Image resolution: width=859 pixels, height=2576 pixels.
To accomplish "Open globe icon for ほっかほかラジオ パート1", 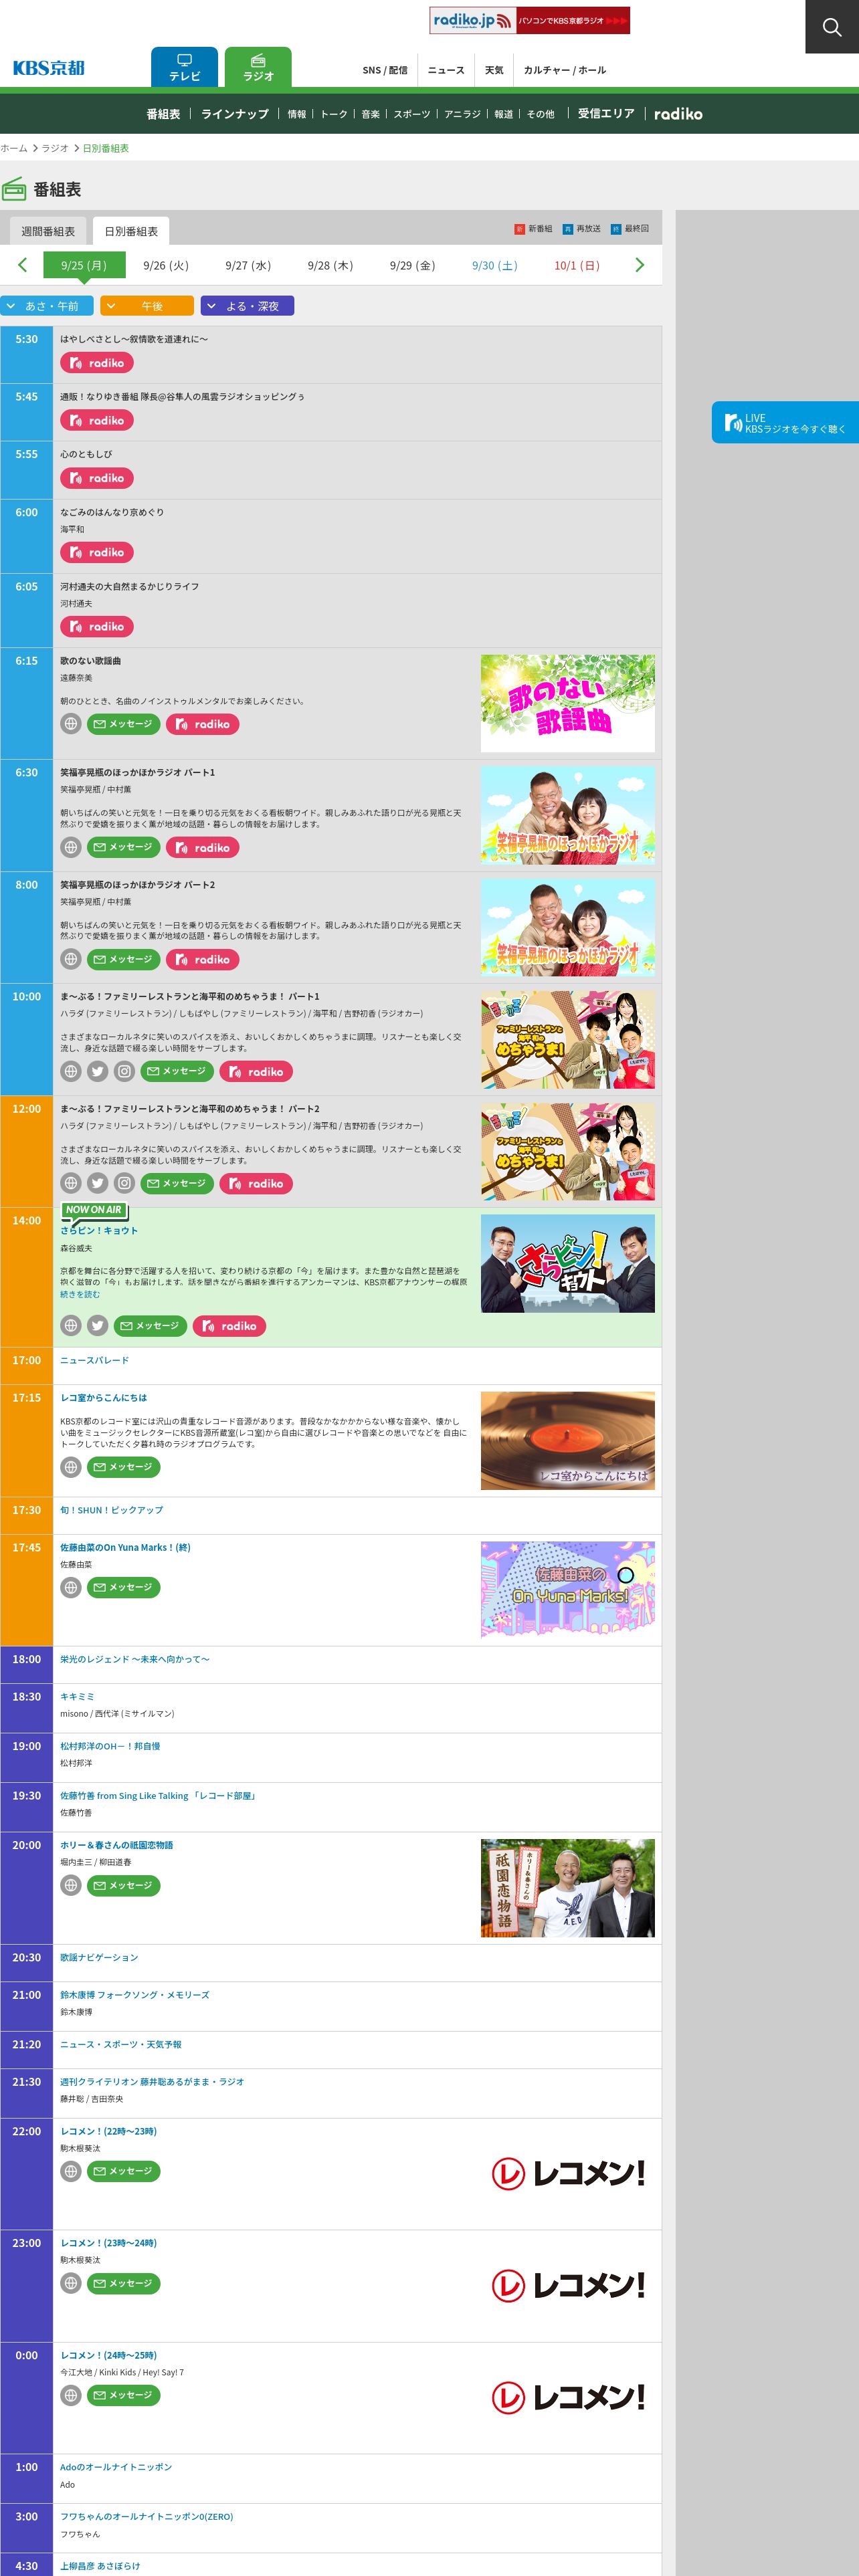I will pos(71,847).
